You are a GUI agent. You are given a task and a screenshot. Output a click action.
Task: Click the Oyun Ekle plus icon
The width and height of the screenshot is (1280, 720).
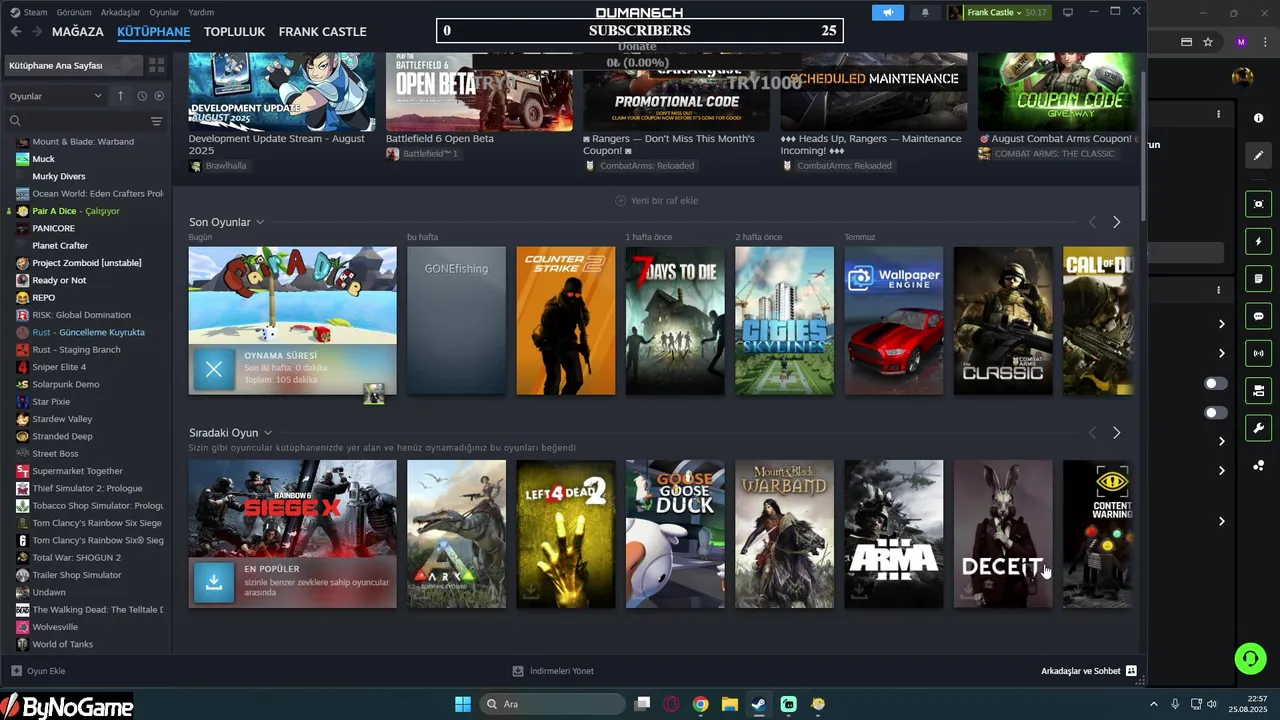pyautogui.click(x=16, y=671)
